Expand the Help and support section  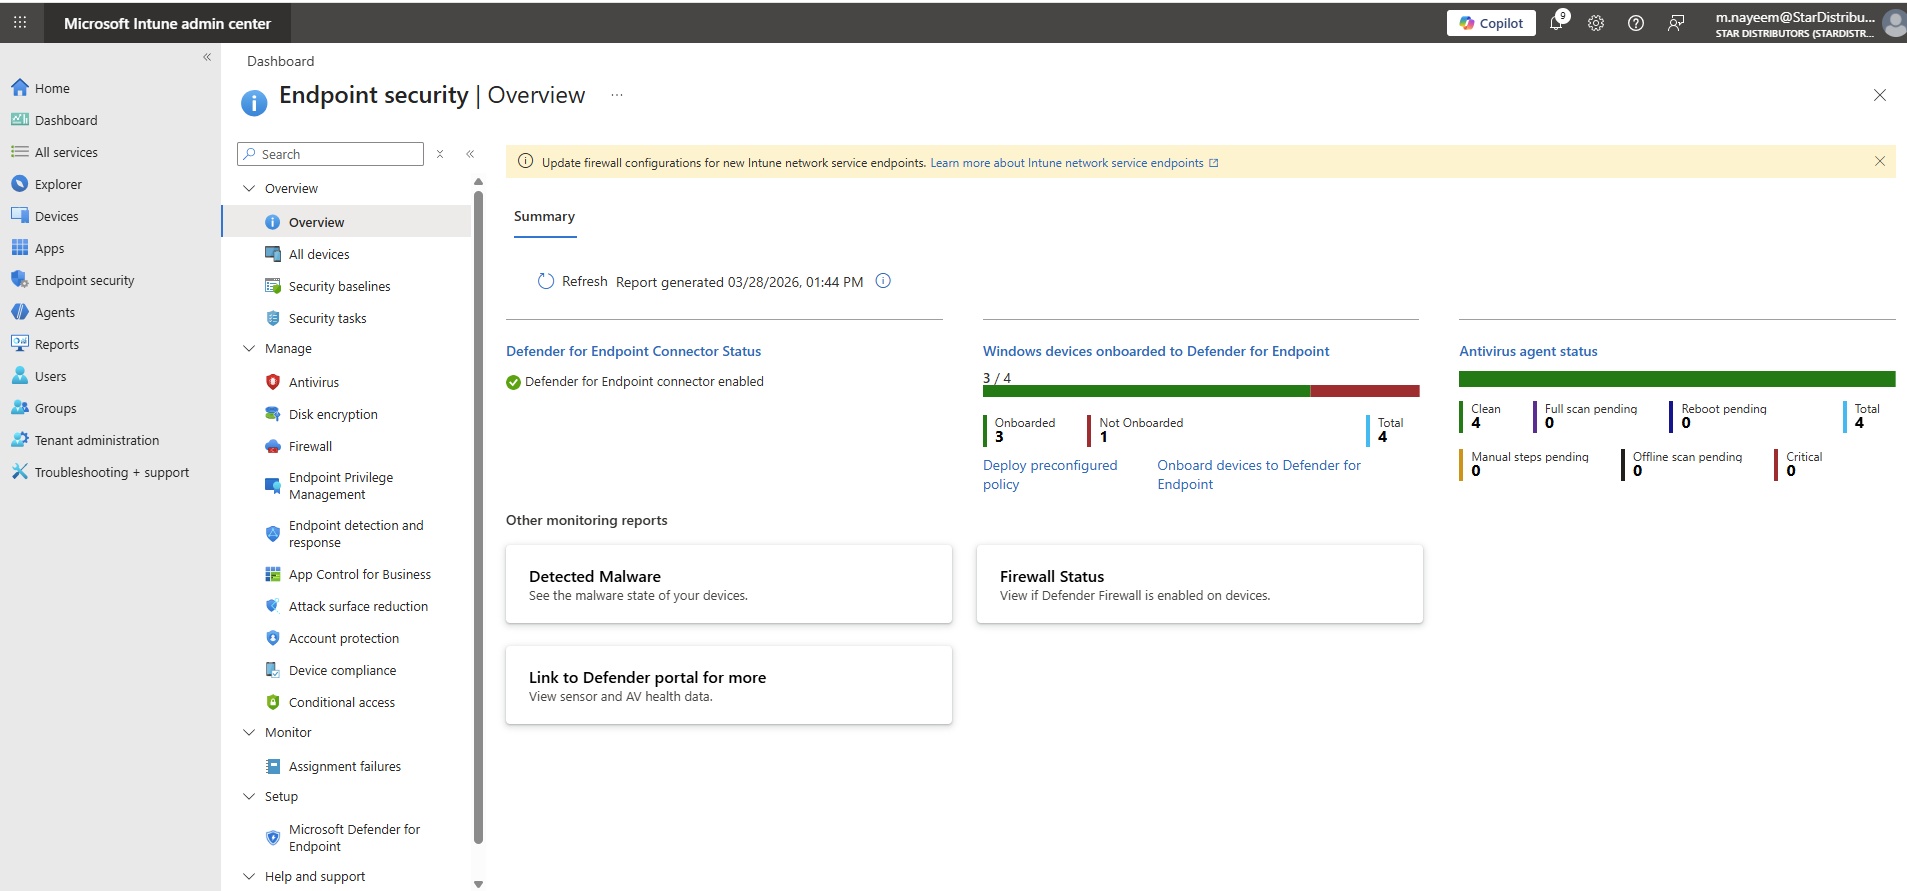coord(249,877)
